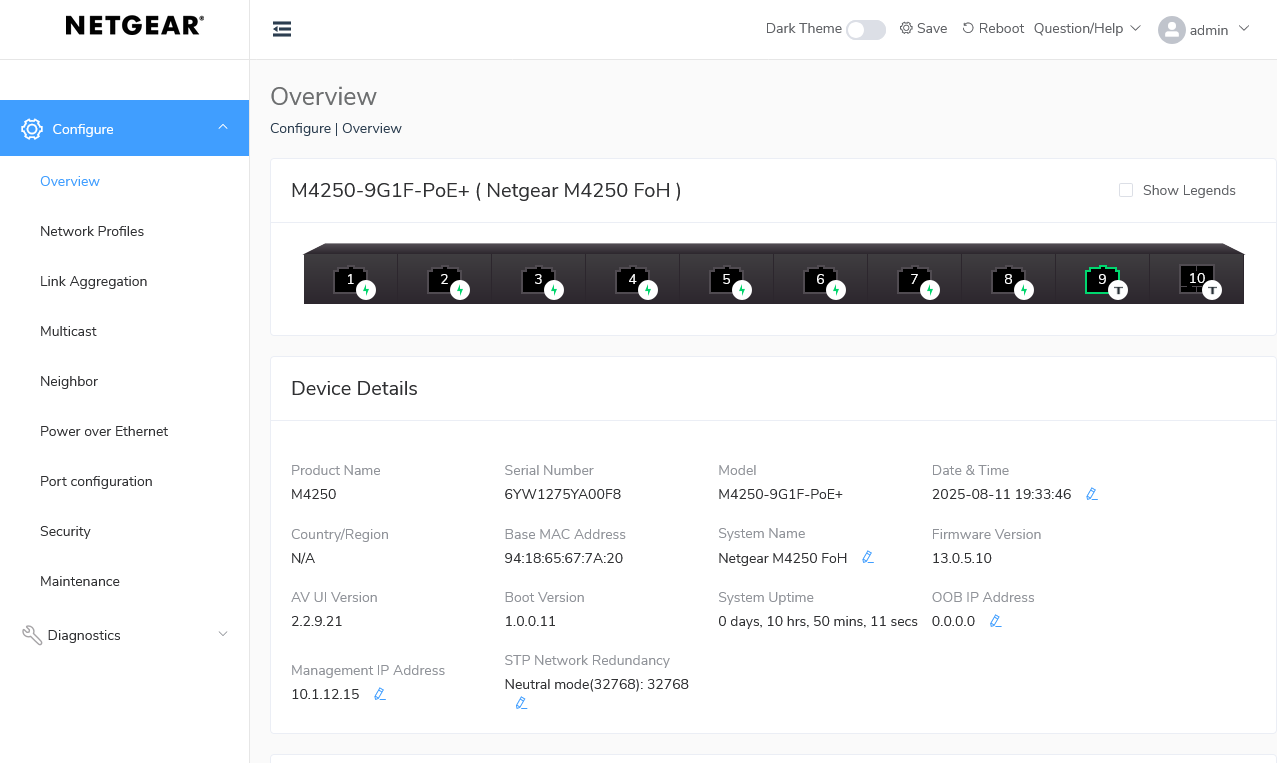
Task: Enable the Show Legends checkbox
Action: (1126, 190)
